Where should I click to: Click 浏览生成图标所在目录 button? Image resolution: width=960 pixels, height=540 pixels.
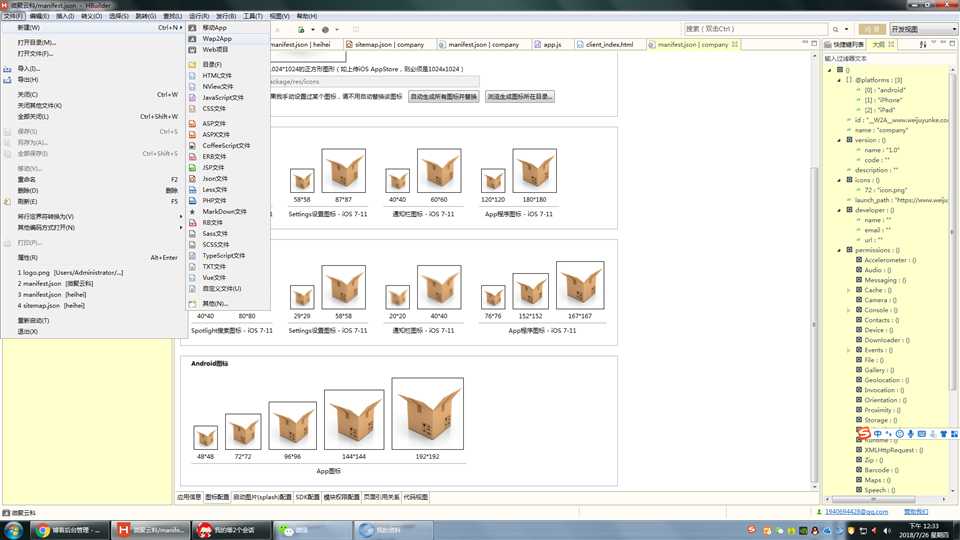tap(520, 97)
